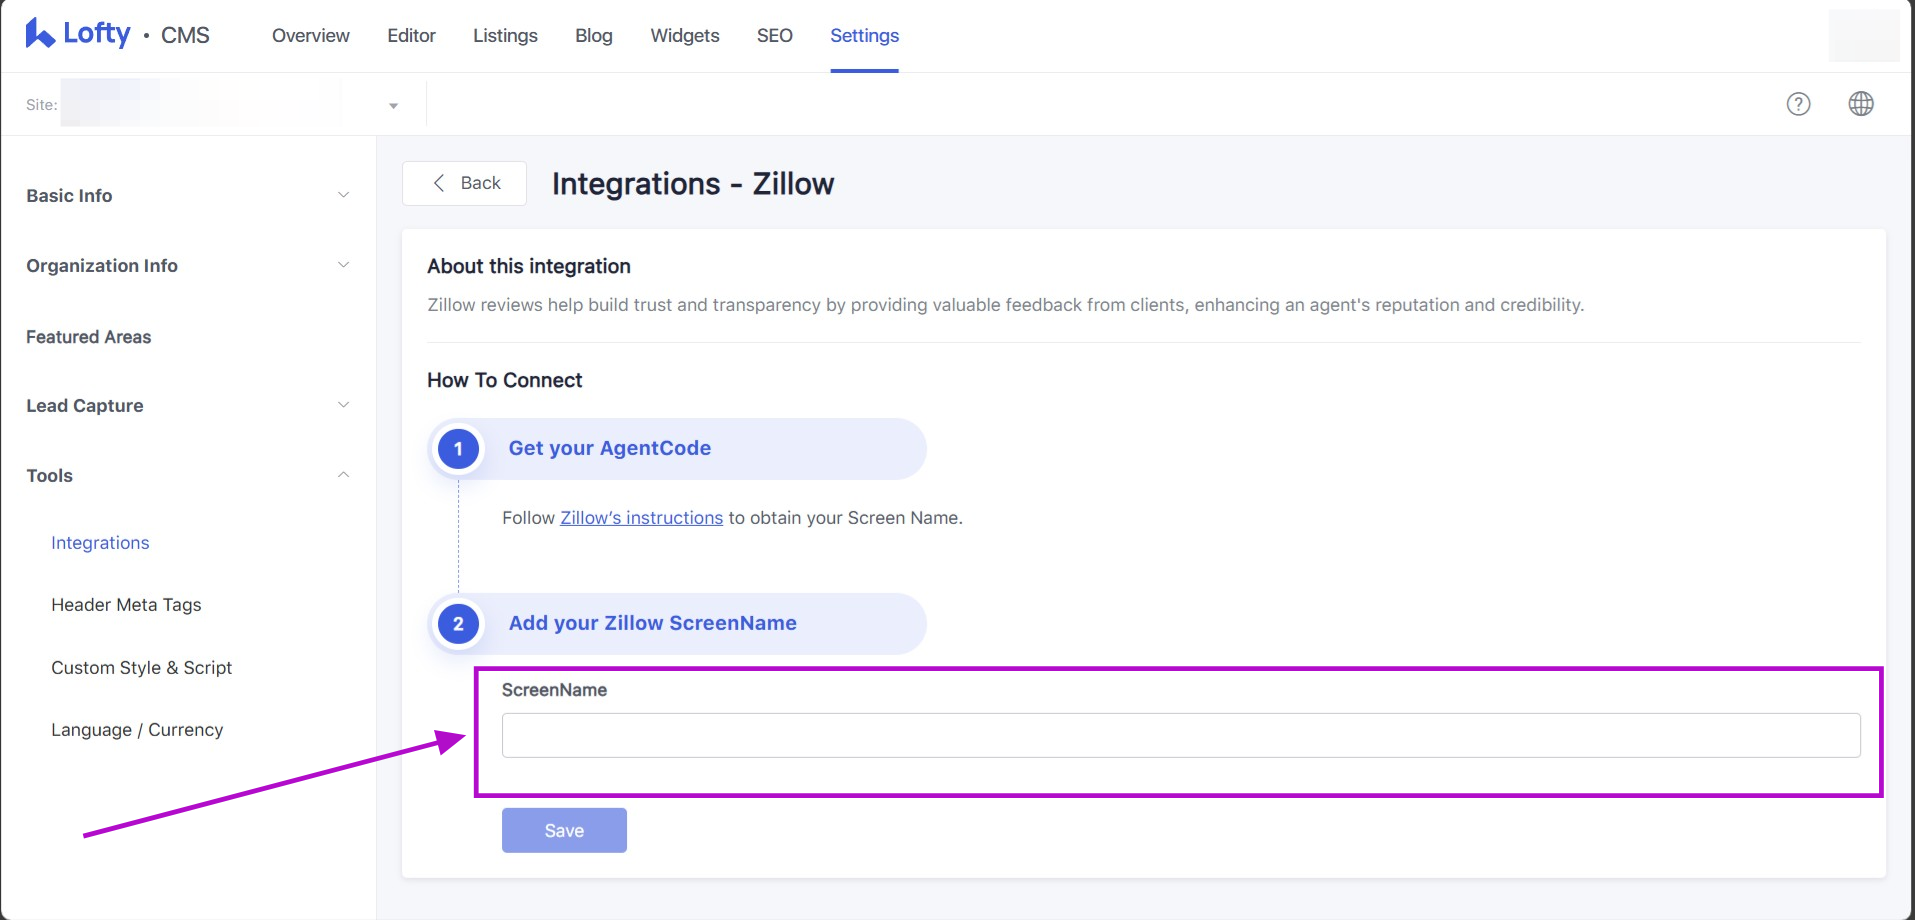Open the Widgets tab

[x=684, y=36]
